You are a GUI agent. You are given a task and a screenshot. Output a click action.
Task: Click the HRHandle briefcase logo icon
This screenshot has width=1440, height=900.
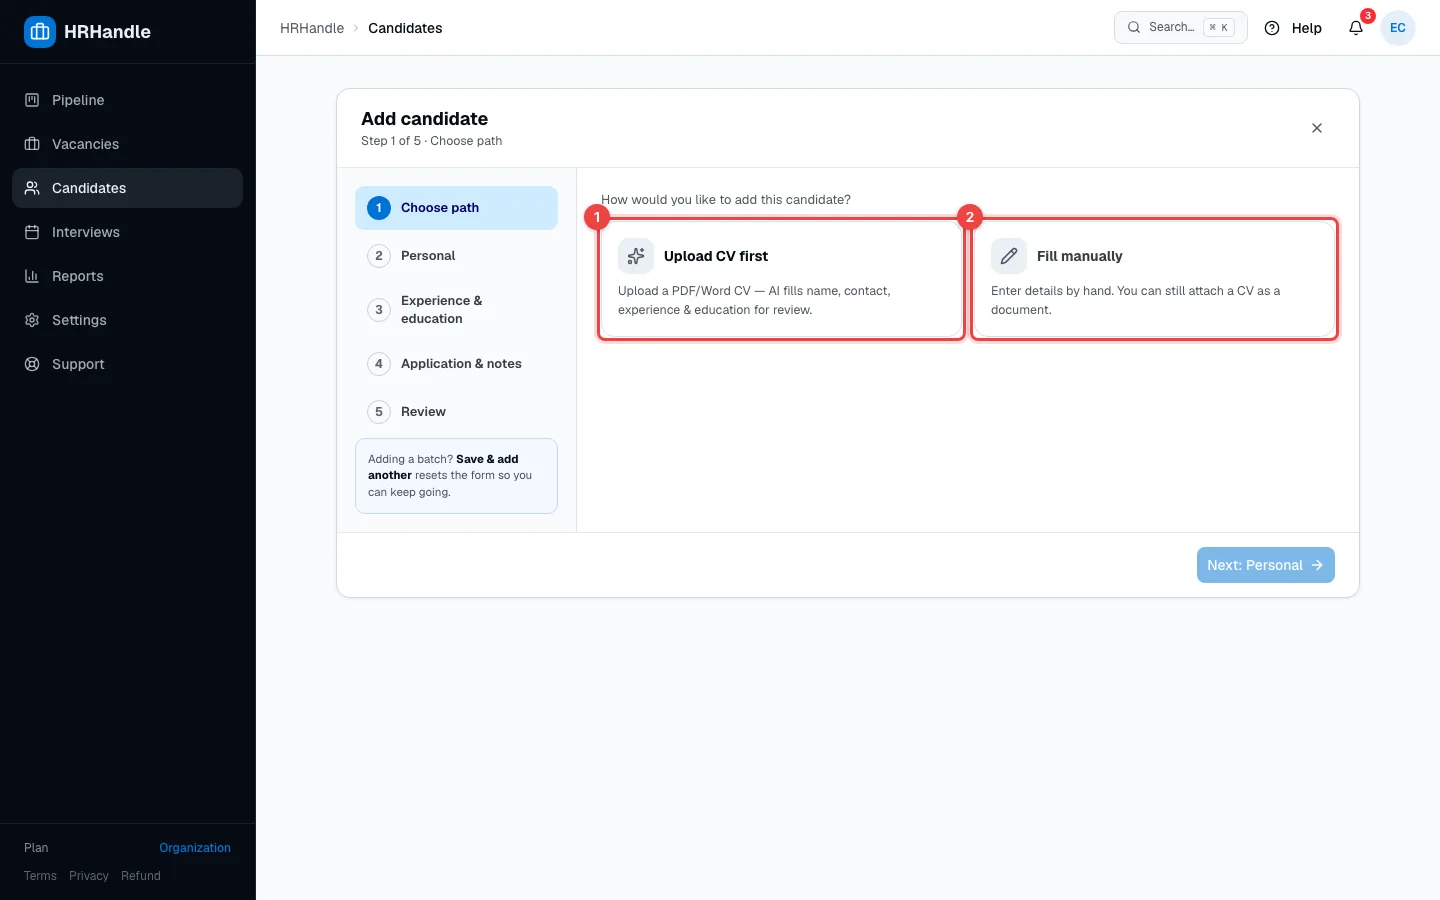pos(40,32)
